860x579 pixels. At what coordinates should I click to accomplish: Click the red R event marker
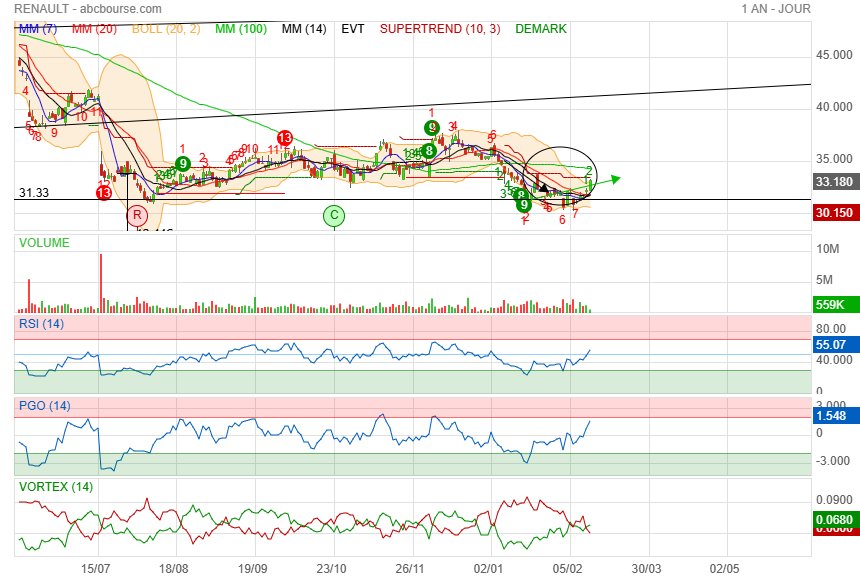click(136, 215)
